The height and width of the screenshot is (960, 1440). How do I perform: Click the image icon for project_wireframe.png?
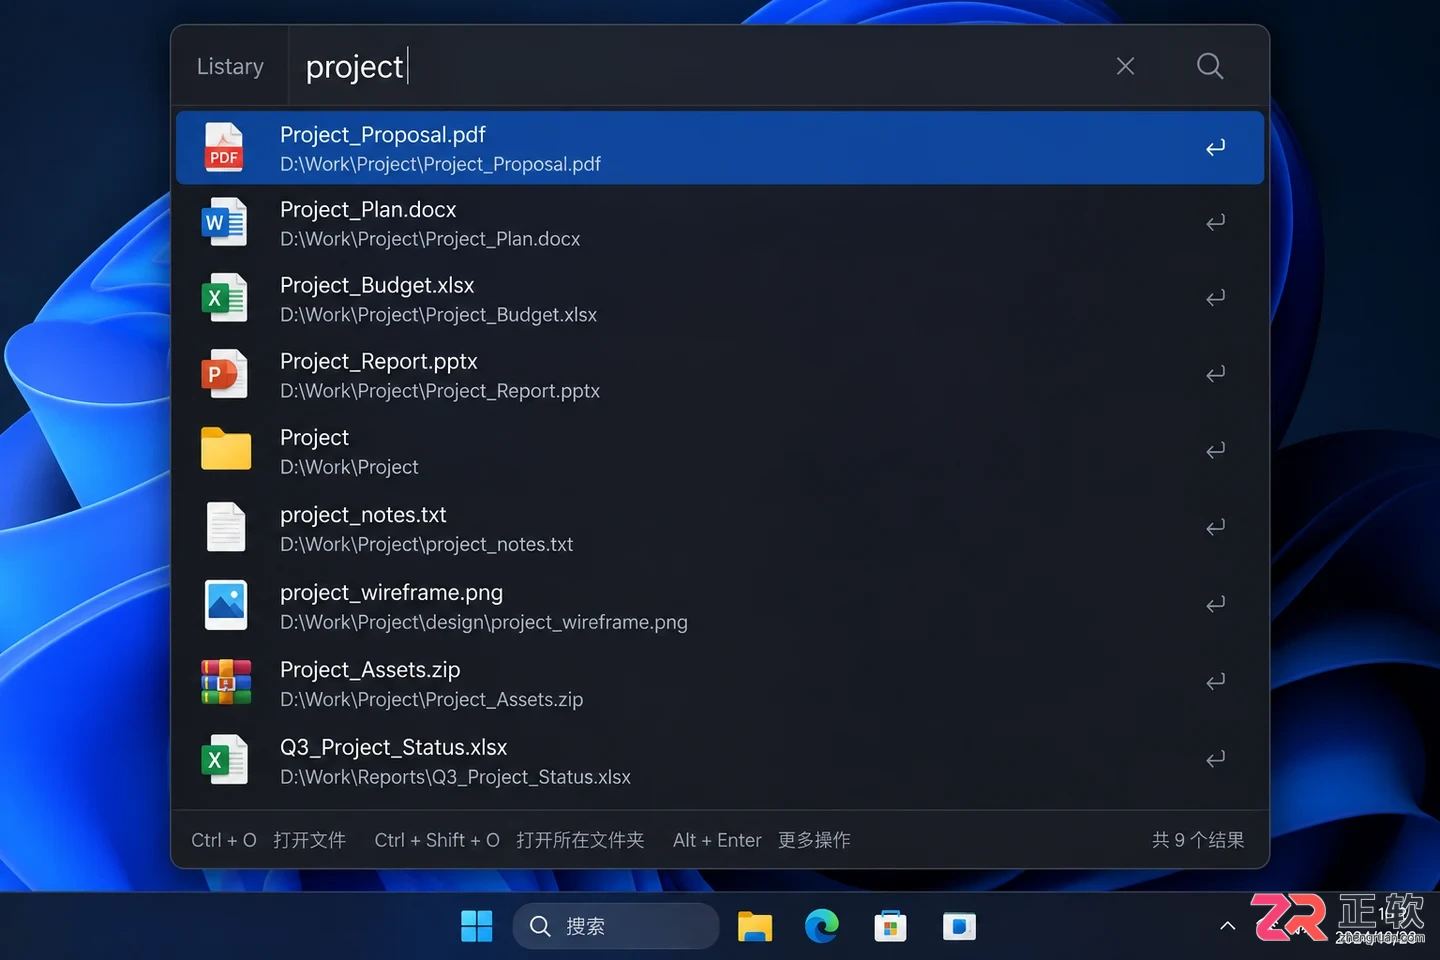coord(226,604)
